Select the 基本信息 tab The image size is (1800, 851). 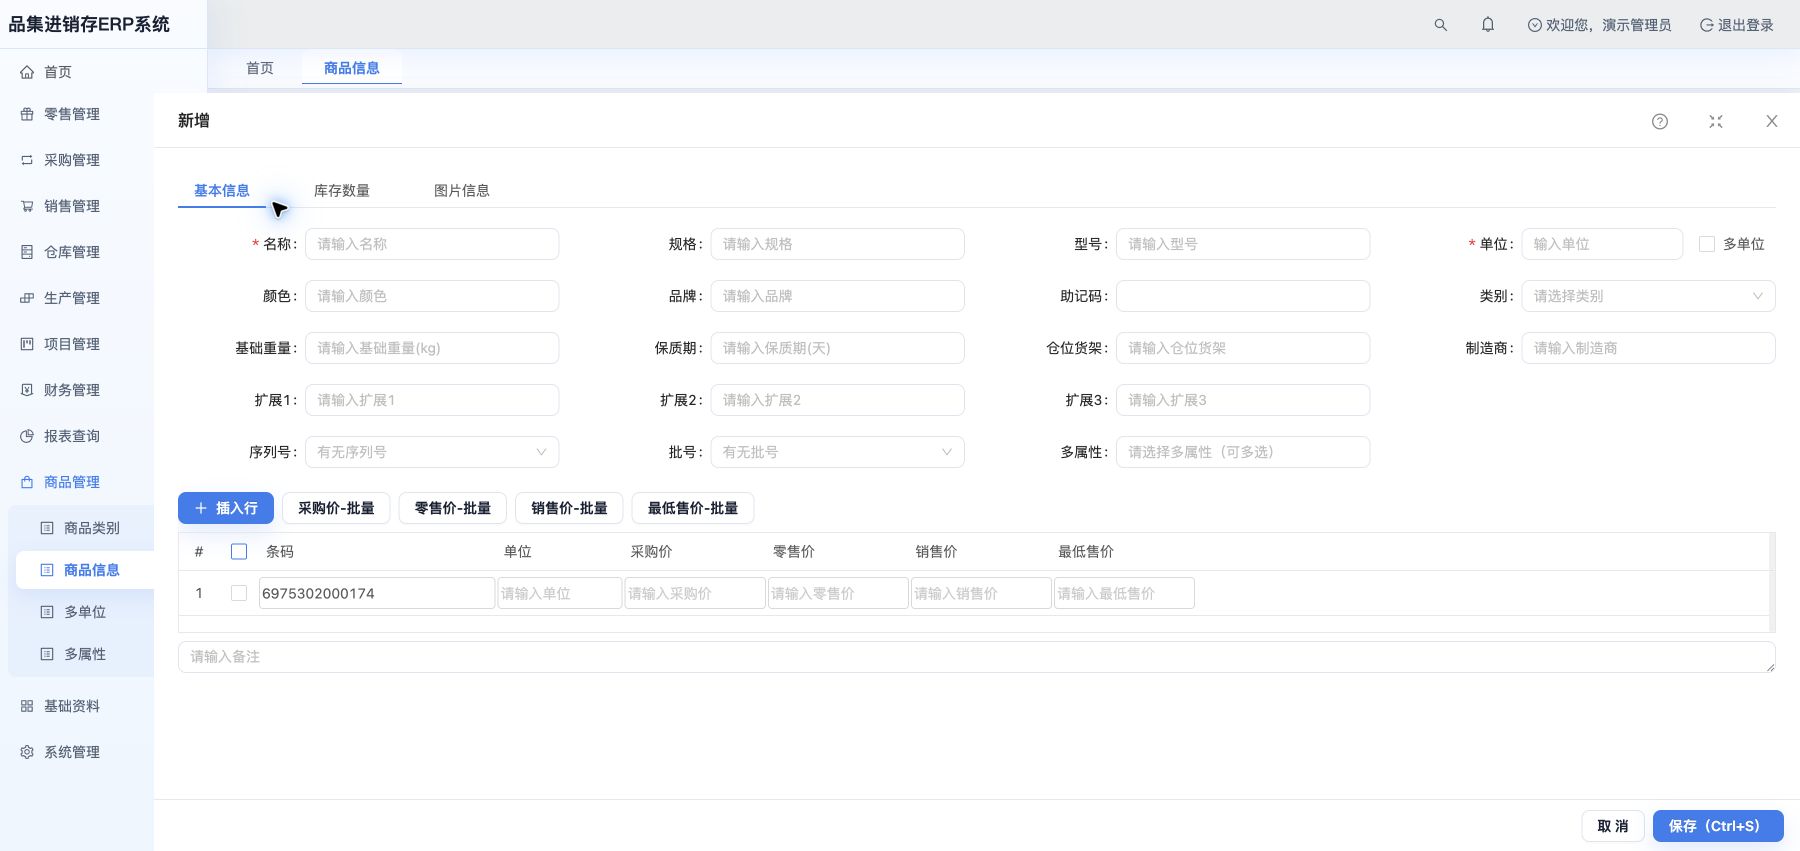(222, 191)
